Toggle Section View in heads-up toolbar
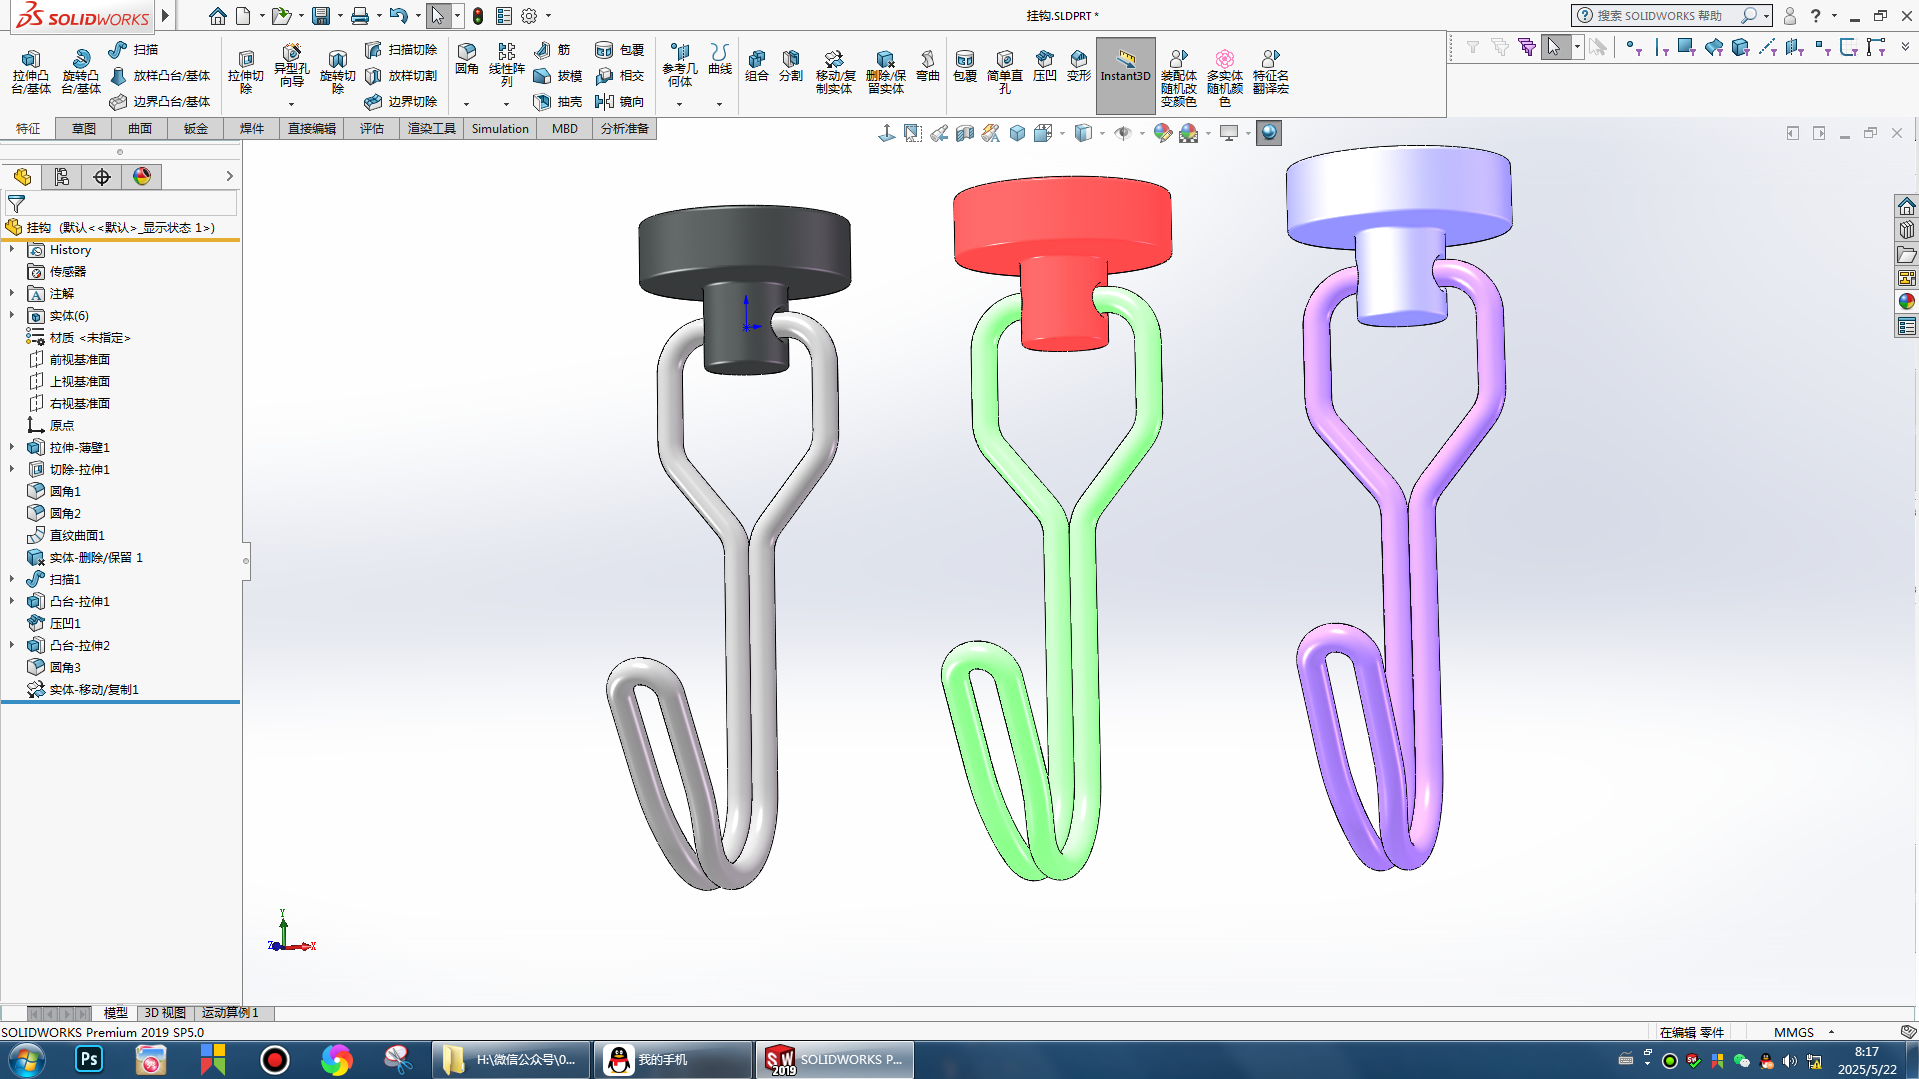This screenshot has height=1079, width=1919. point(965,133)
